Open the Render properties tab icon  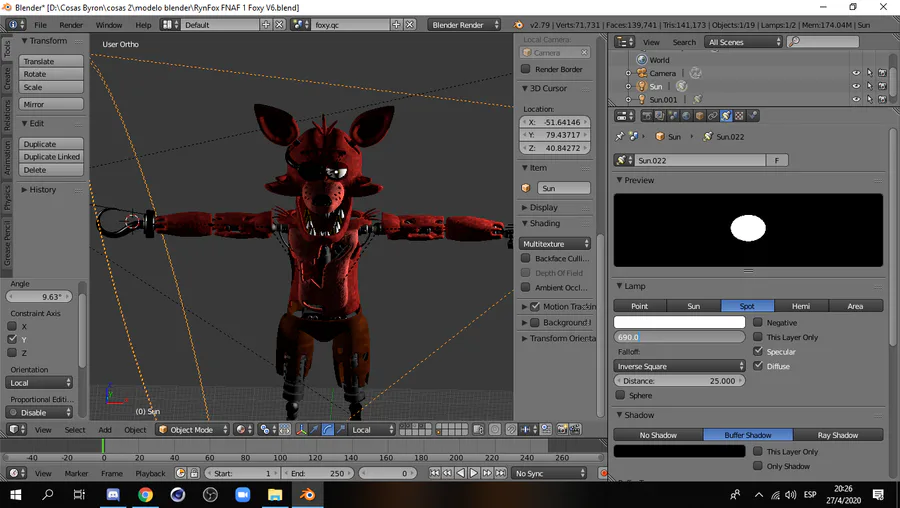tap(646, 116)
